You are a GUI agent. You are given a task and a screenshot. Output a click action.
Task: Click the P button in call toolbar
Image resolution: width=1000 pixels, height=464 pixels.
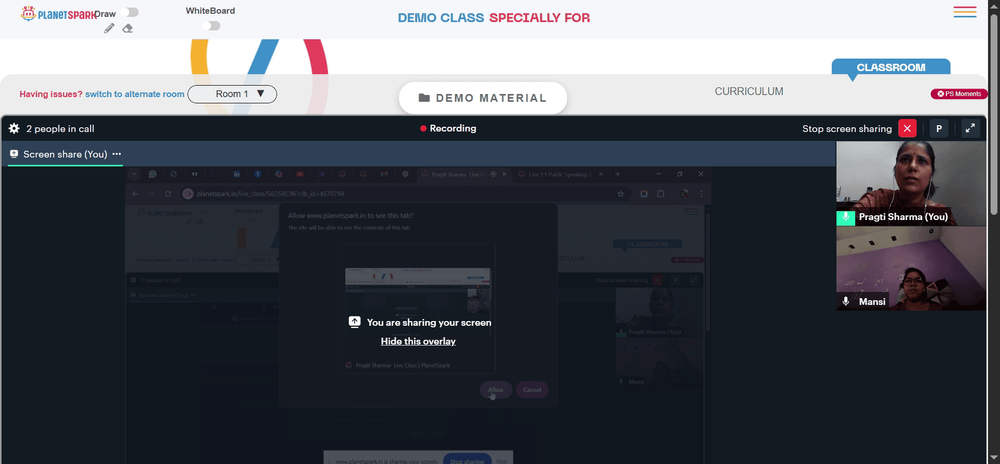pyautogui.click(x=939, y=128)
